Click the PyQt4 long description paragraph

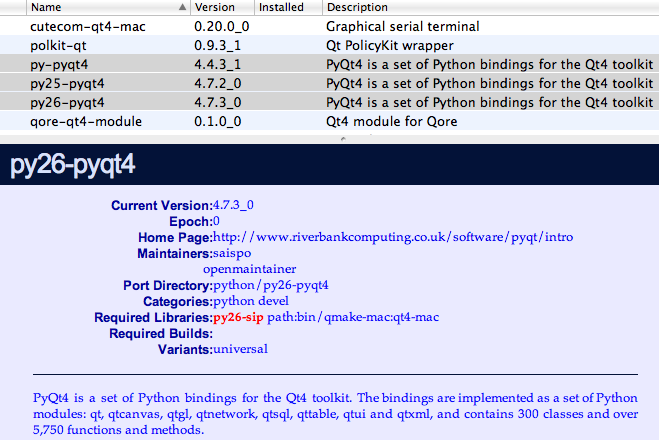pos(335,414)
